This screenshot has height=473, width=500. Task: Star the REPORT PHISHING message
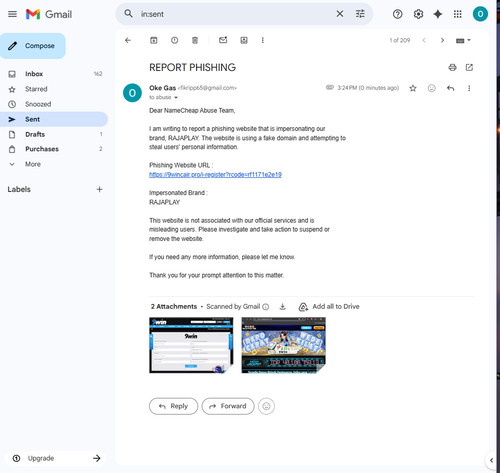point(413,88)
